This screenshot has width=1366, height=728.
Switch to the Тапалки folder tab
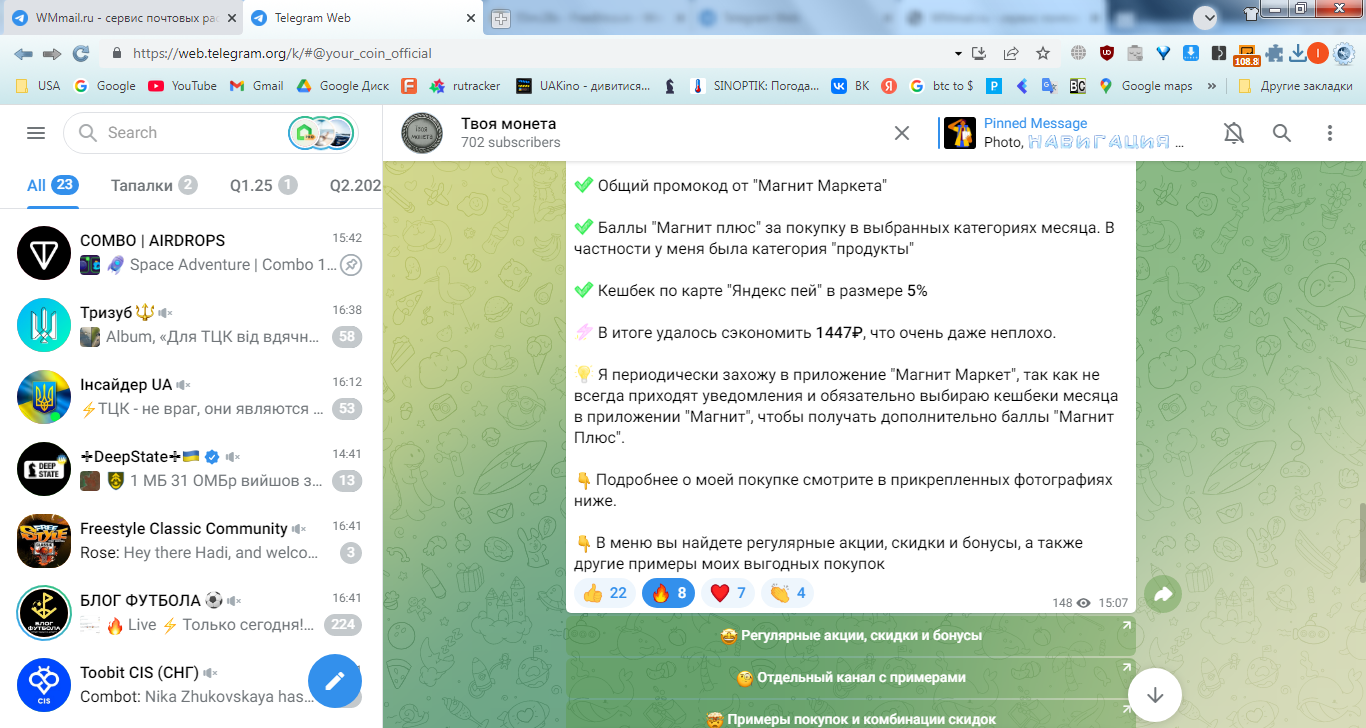pos(154,185)
